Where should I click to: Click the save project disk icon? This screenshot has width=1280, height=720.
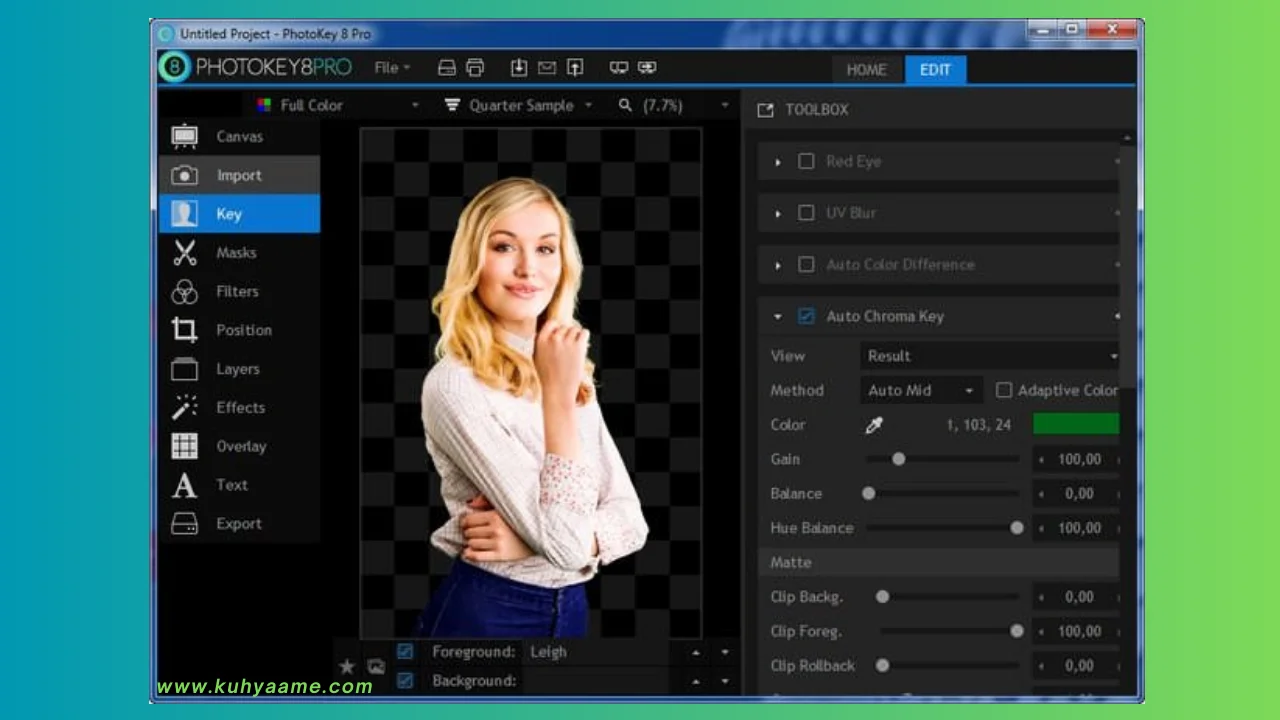[447, 67]
